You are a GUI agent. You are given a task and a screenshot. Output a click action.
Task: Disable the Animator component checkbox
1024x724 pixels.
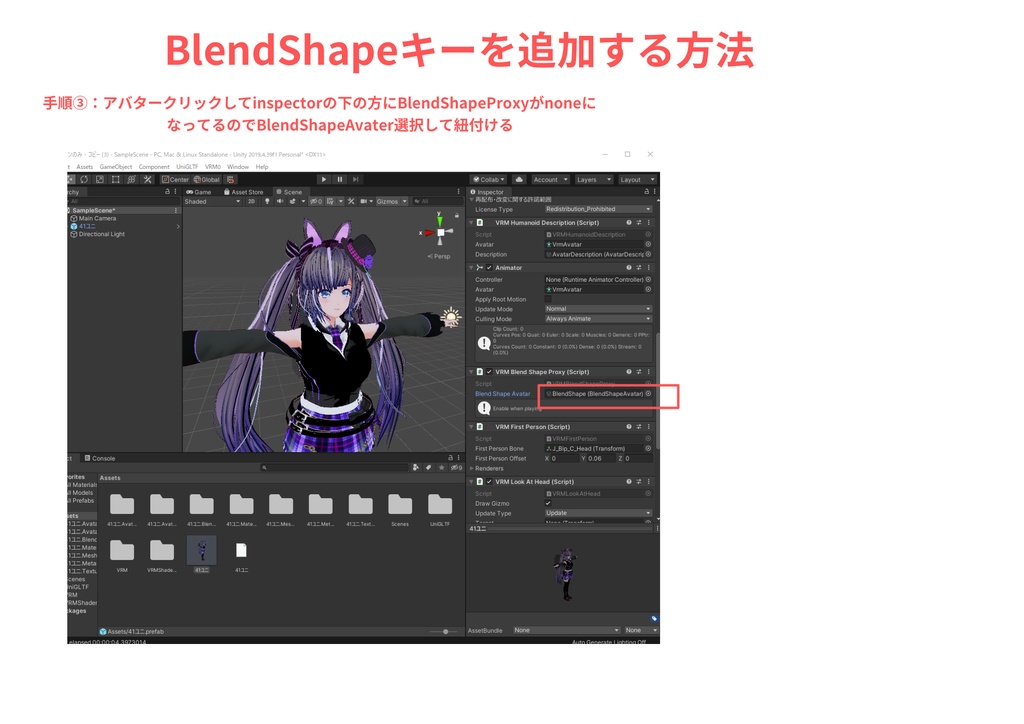pos(488,268)
